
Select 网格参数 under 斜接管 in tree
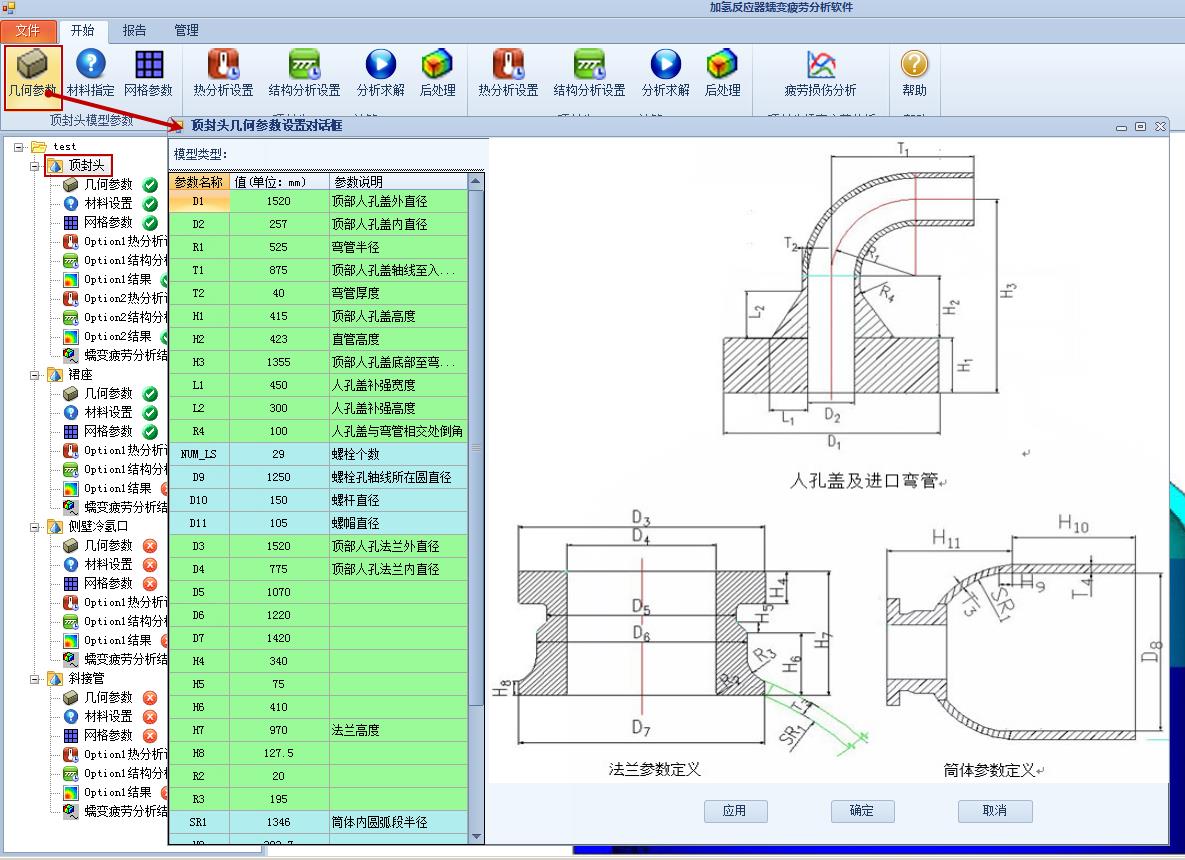108,735
